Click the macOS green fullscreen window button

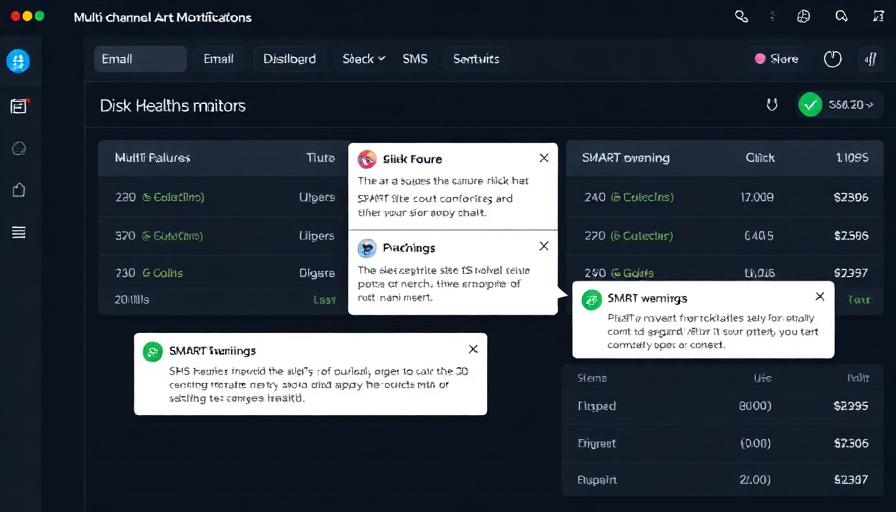point(39,16)
